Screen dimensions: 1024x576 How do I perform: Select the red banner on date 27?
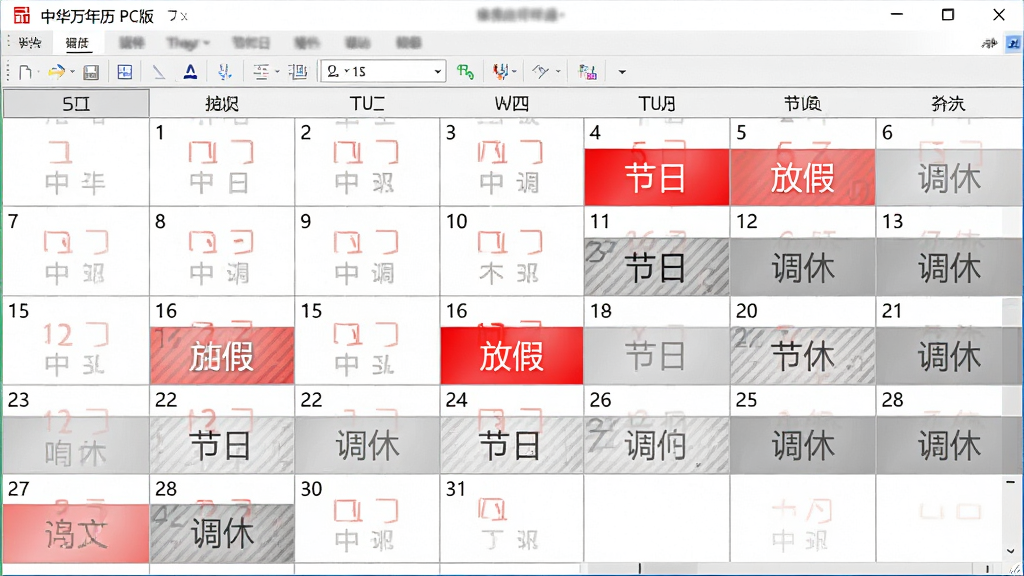click(76, 534)
